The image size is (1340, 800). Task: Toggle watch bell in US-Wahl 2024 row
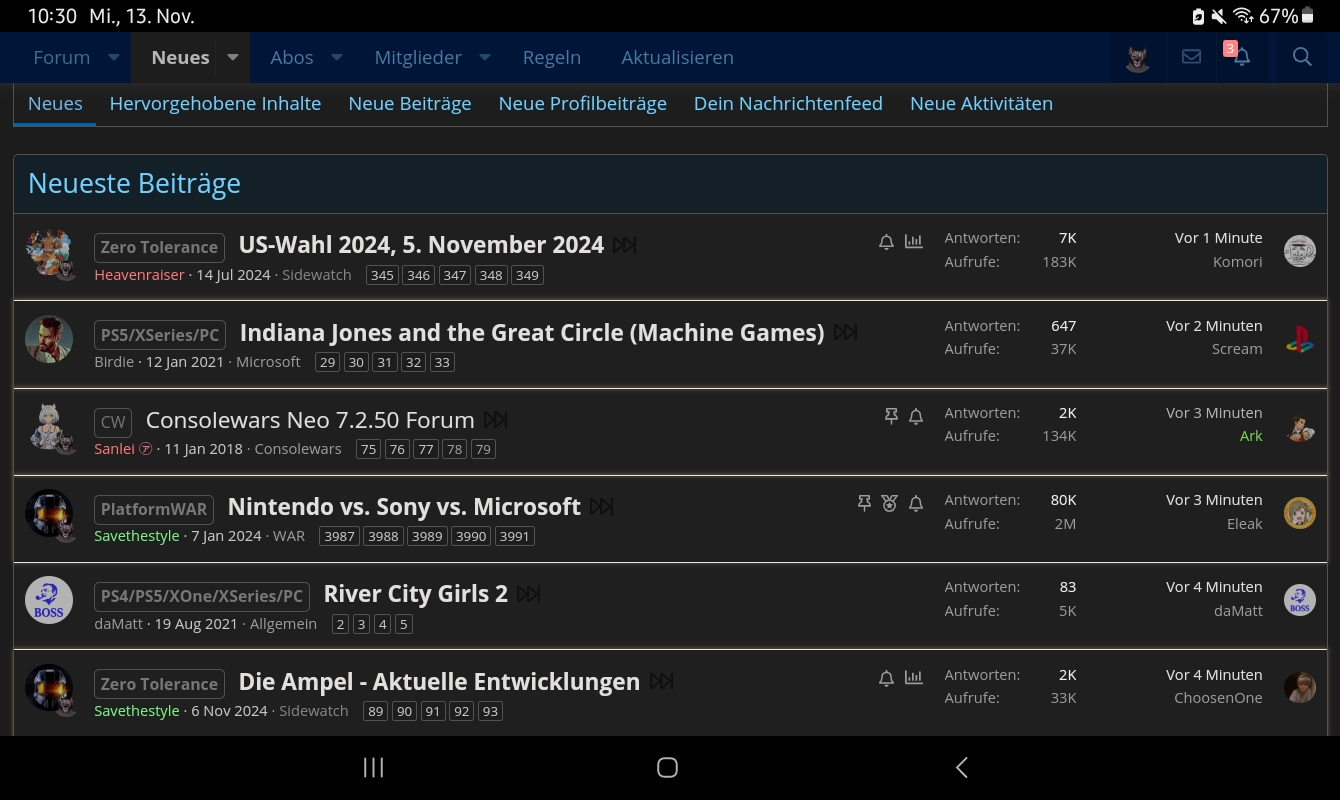886,241
